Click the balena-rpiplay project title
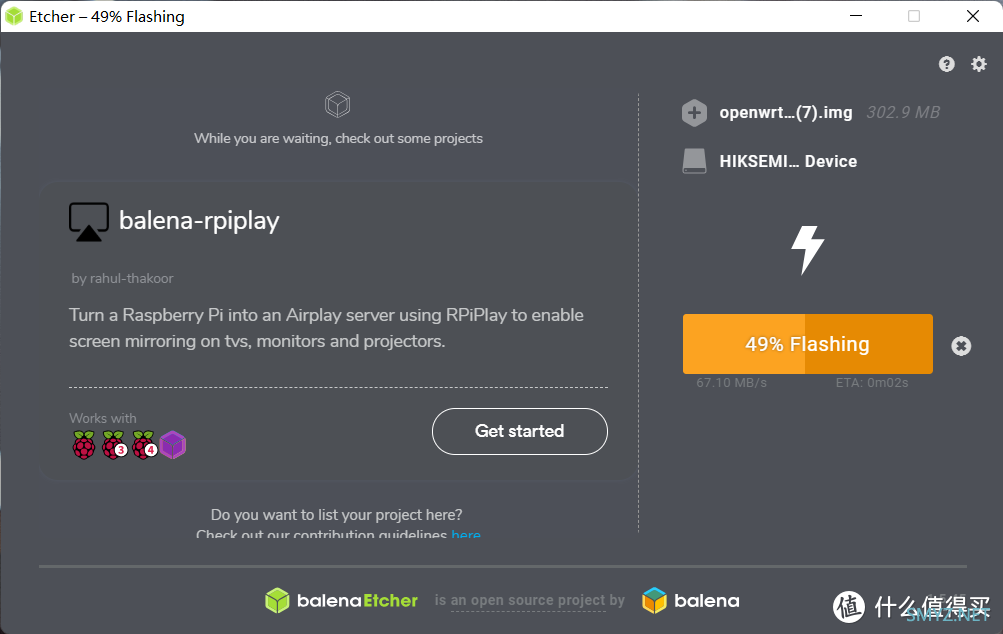 click(199, 221)
